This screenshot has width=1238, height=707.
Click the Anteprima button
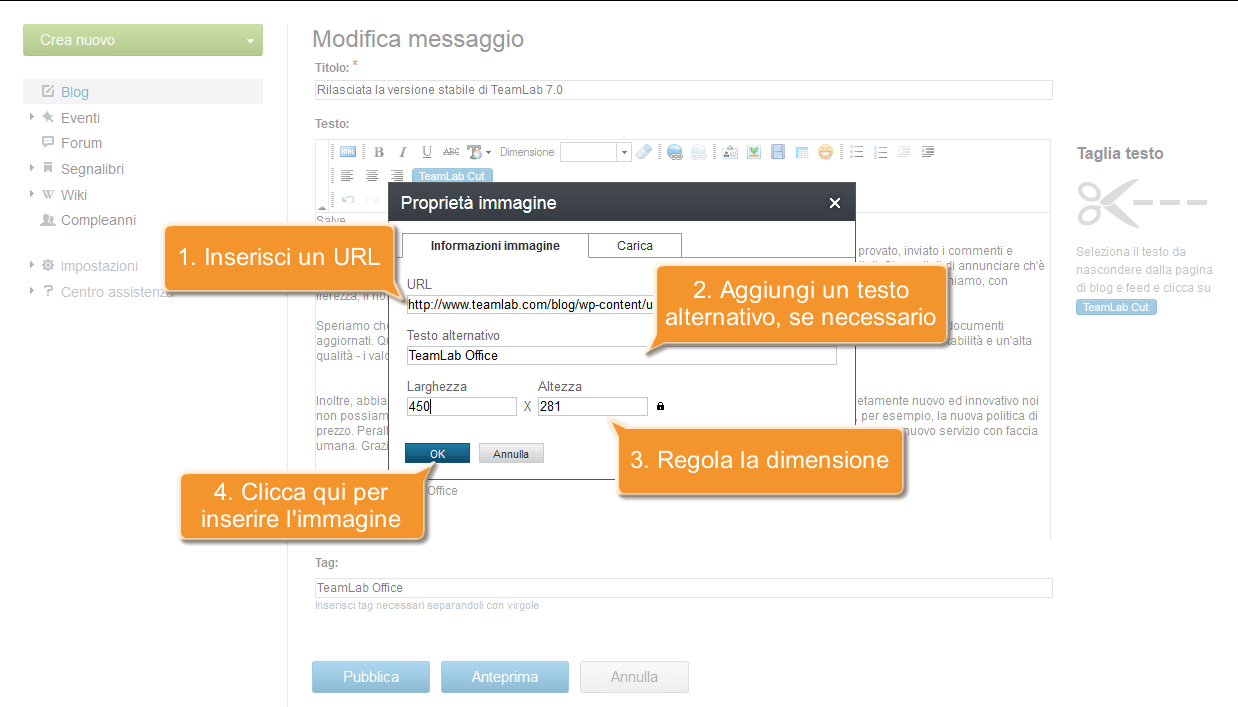(x=505, y=677)
